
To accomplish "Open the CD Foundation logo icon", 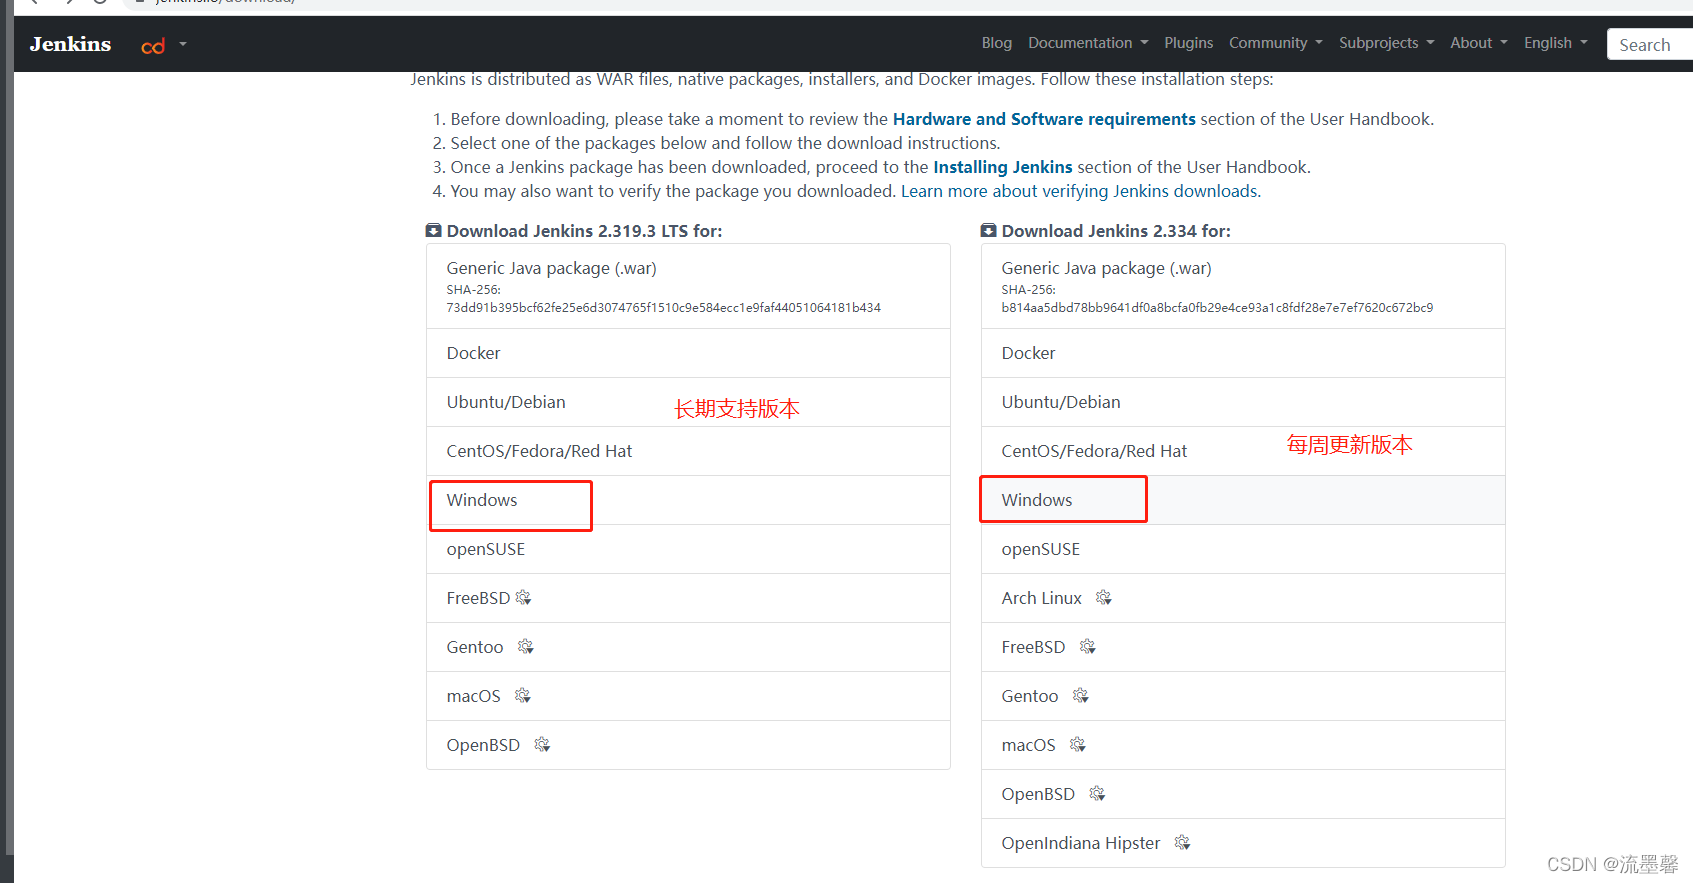I will coord(153,46).
